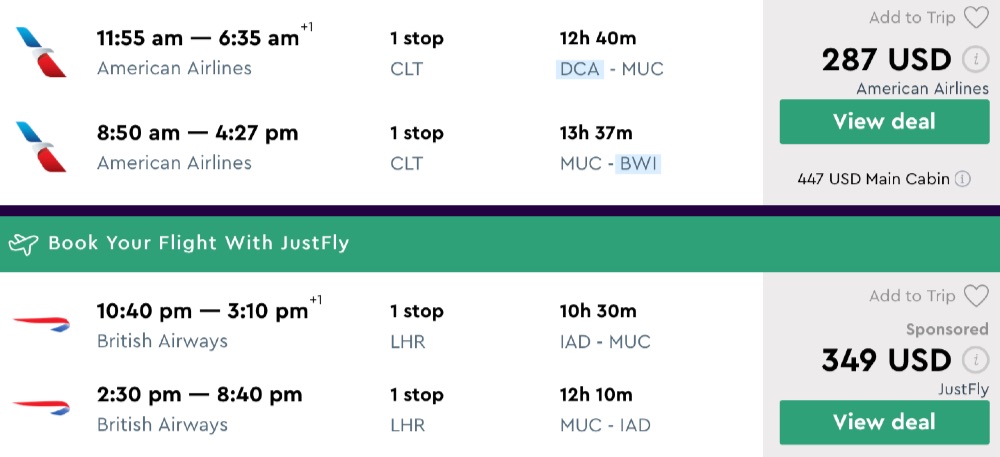Click the American Airlines logo on 11:55 am flight
Screen dimensions: 1000x457
41,53
